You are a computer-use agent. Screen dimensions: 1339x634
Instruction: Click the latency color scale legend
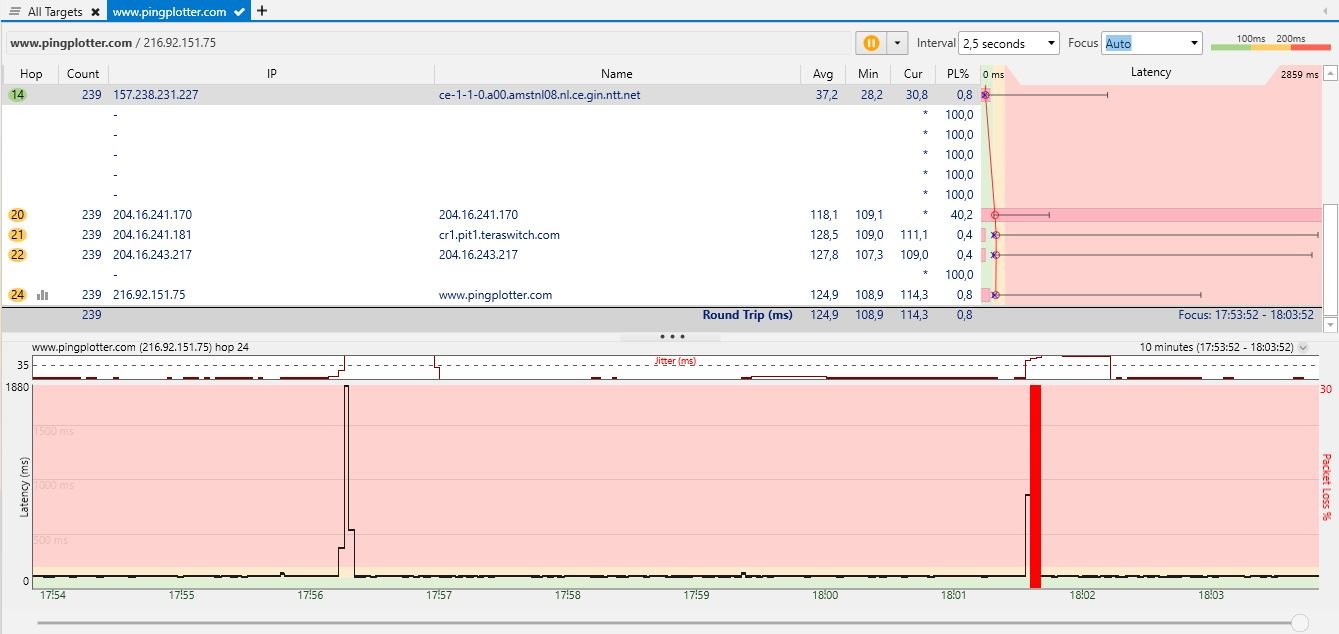click(1270, 42)
